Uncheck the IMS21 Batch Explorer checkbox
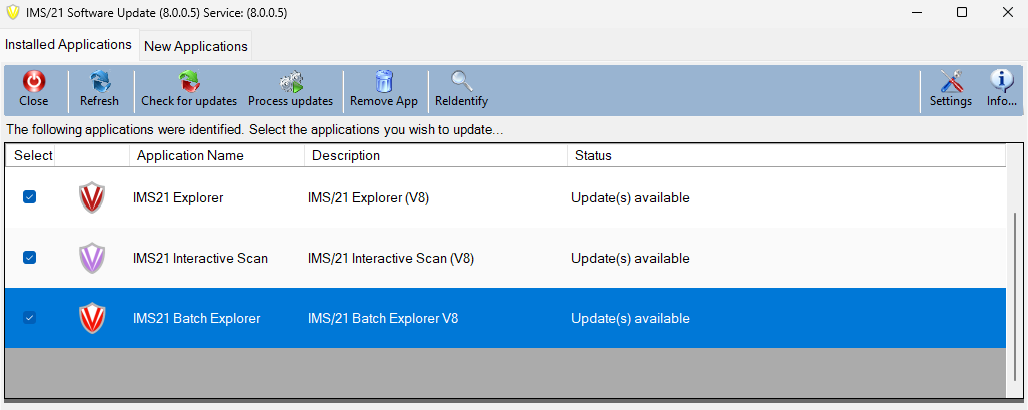 pos(30,318)
